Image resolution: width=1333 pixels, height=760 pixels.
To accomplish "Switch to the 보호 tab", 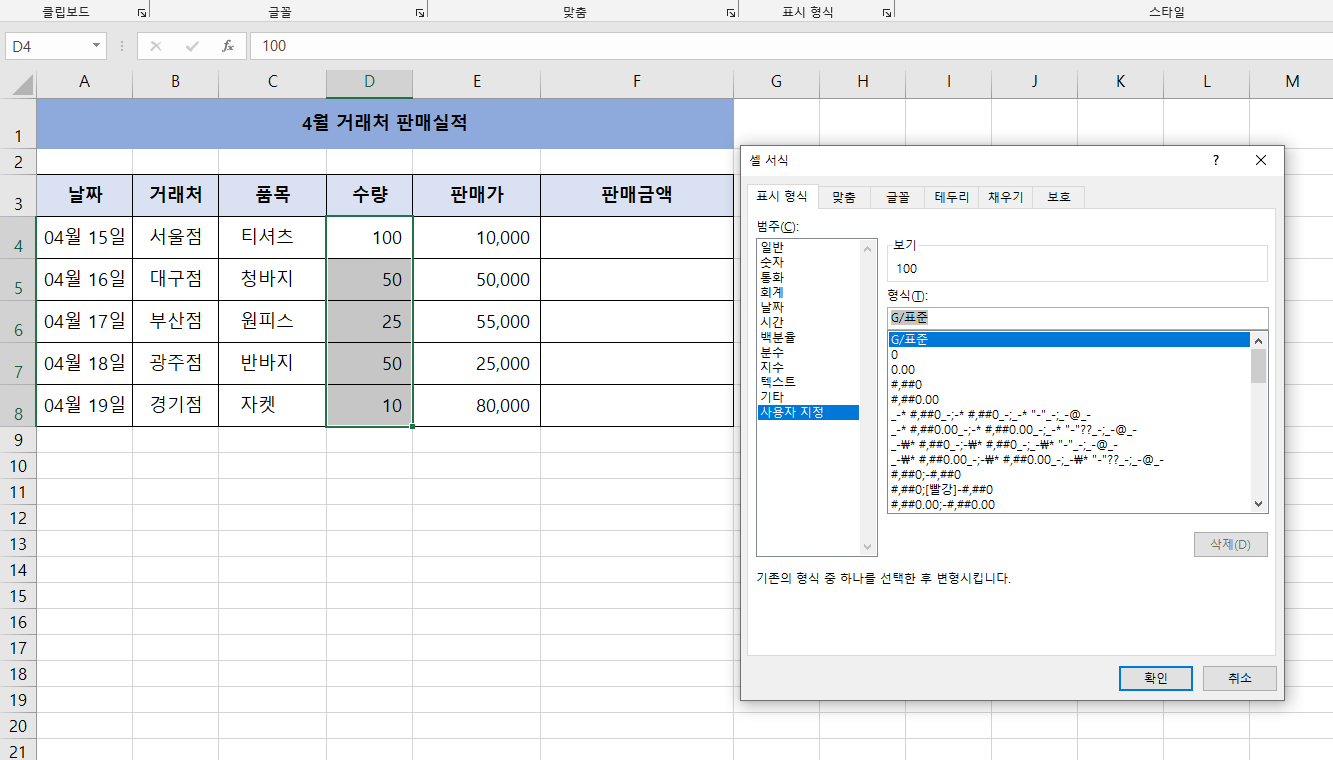I will tap(1059, 198).
